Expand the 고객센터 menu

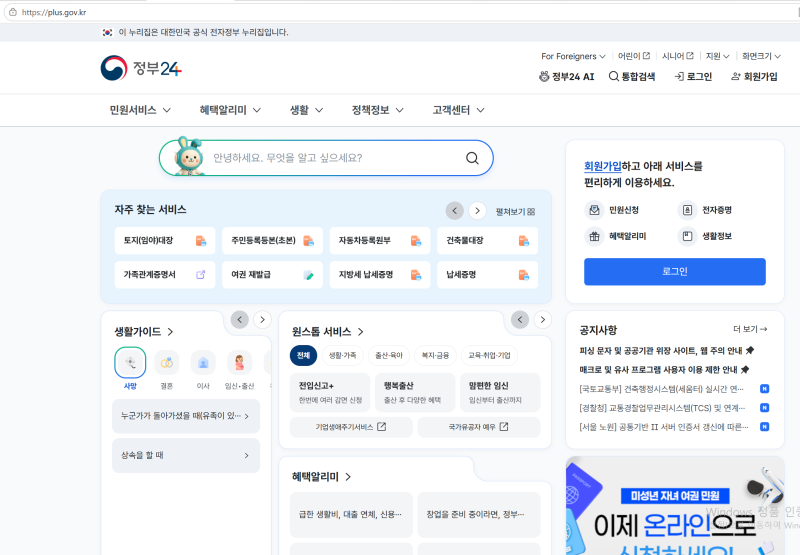pos(458,110)
